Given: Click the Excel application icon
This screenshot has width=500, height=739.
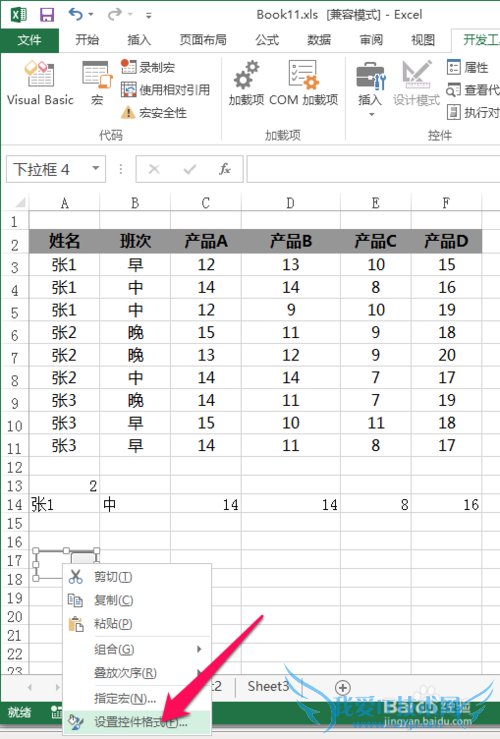Looking at the screenshot, I should 19,15.
